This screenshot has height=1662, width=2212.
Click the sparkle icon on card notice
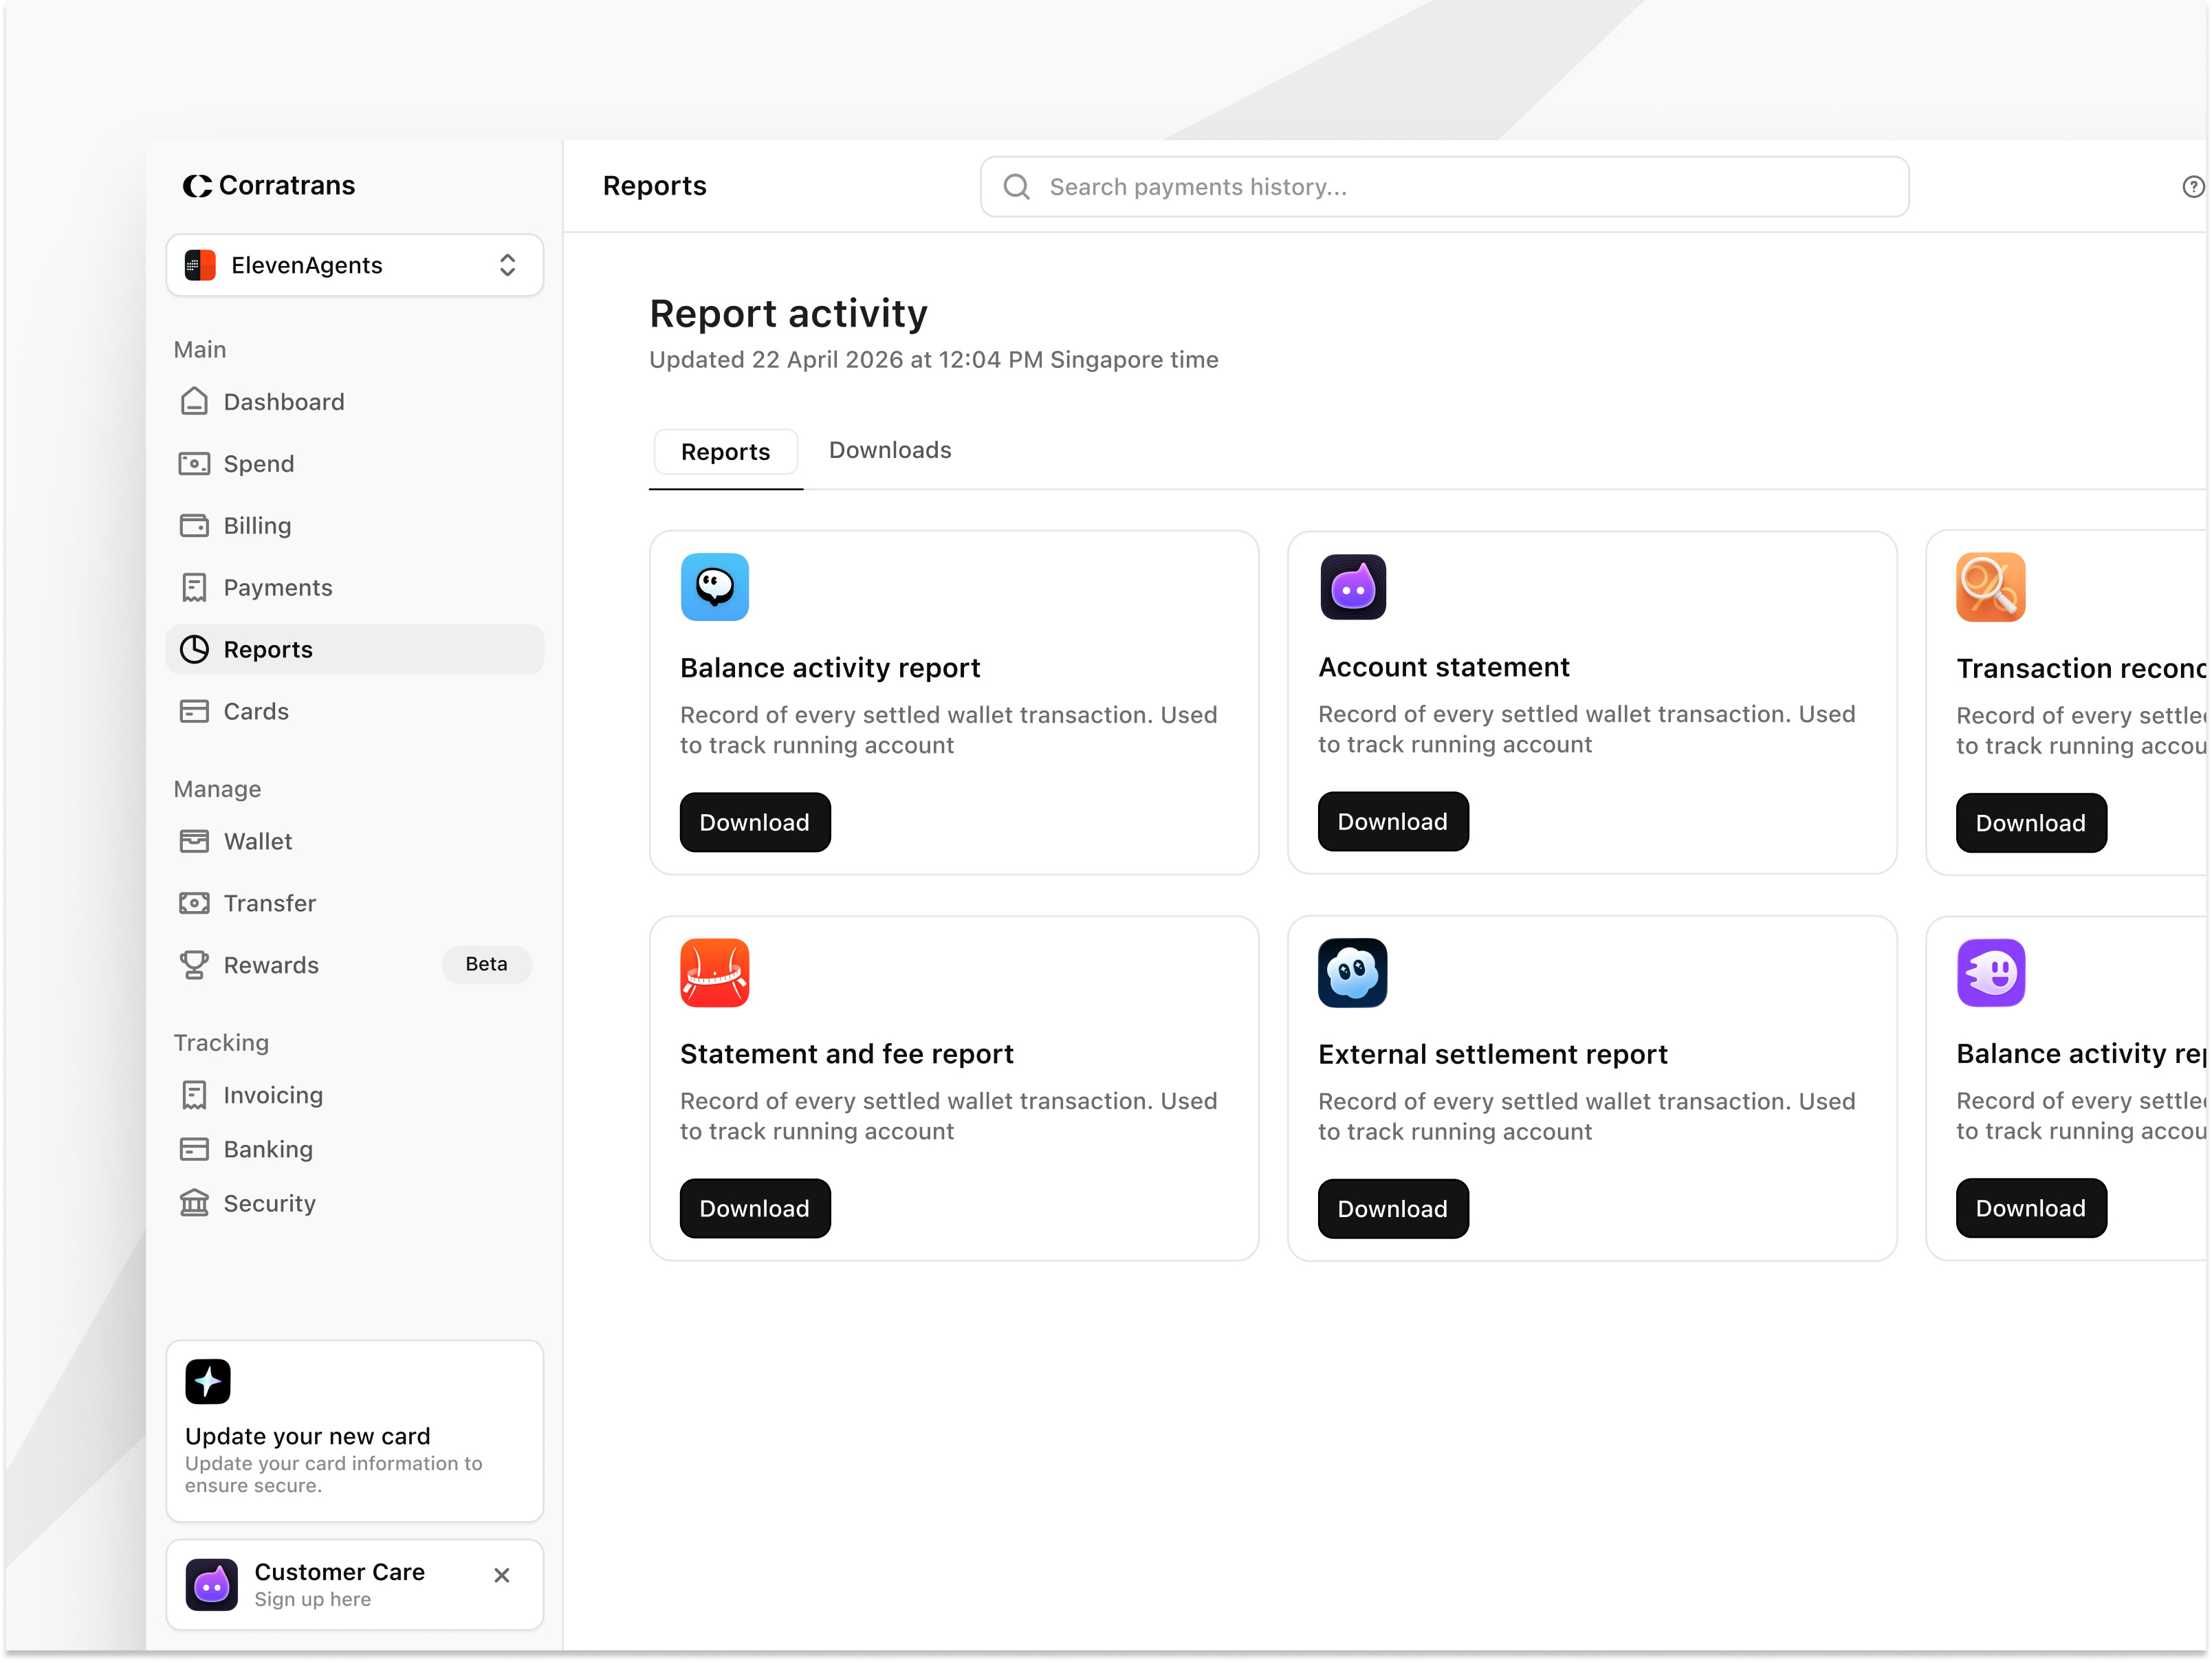click(208, 1381)
